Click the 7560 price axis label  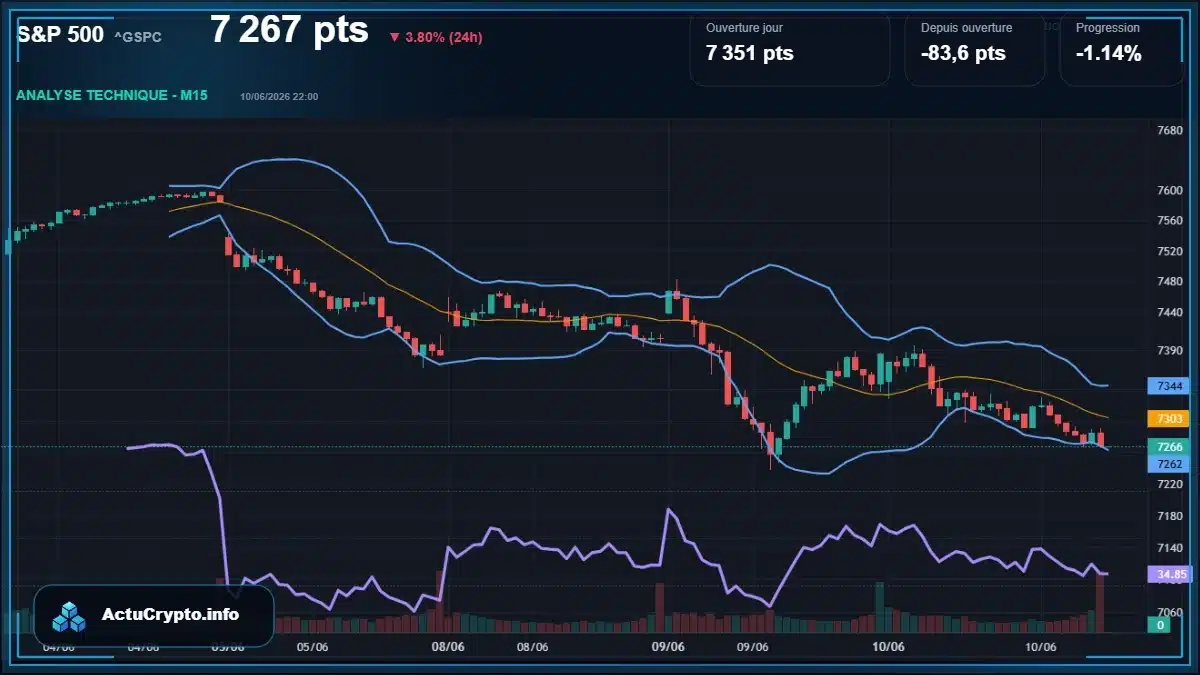coord(1169,221)
